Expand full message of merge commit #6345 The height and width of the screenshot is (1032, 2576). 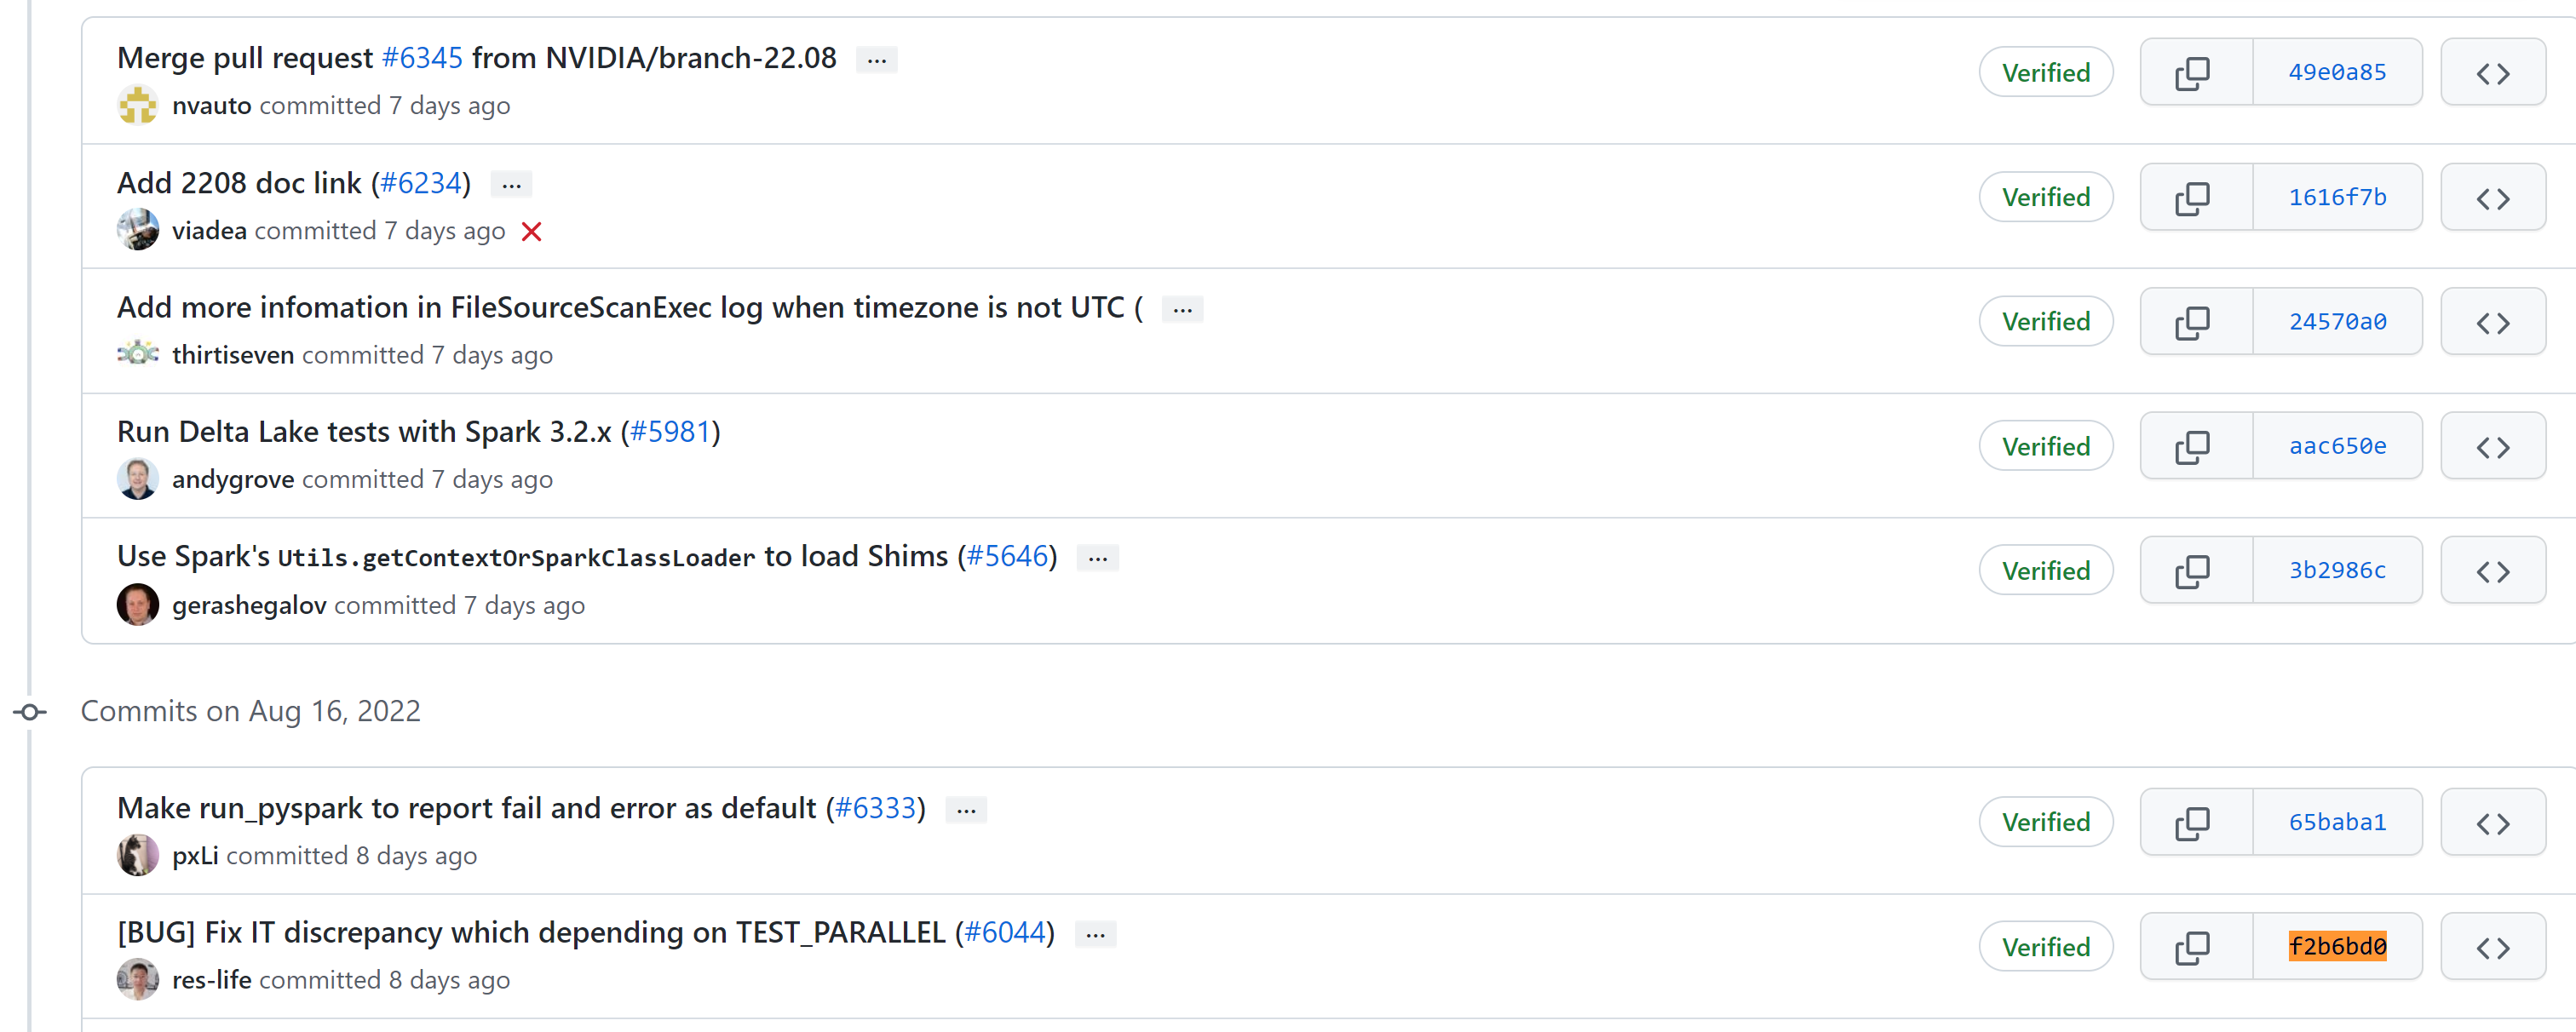(x=876, y=59)
